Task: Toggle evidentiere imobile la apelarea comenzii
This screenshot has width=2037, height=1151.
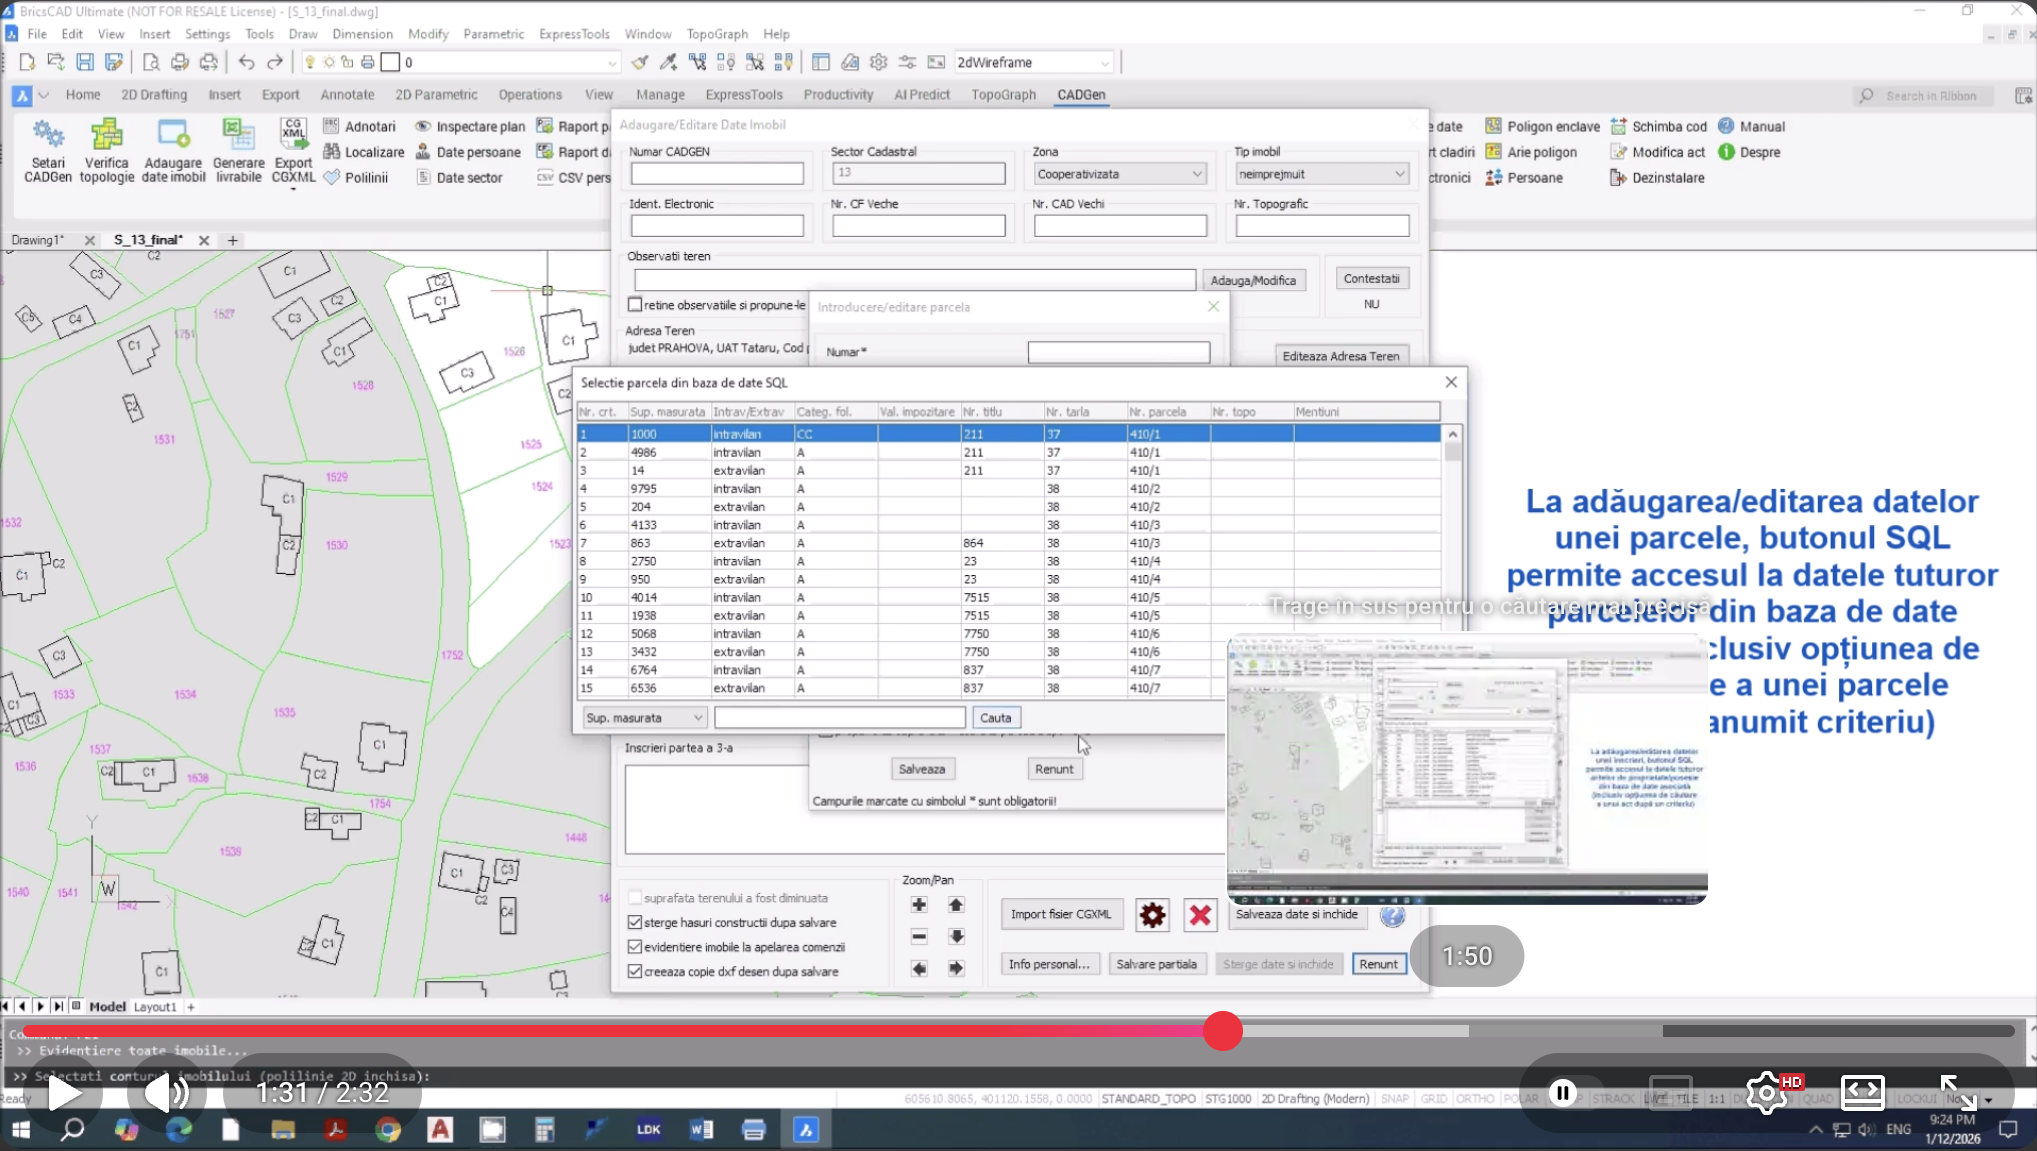Action: 635,947
